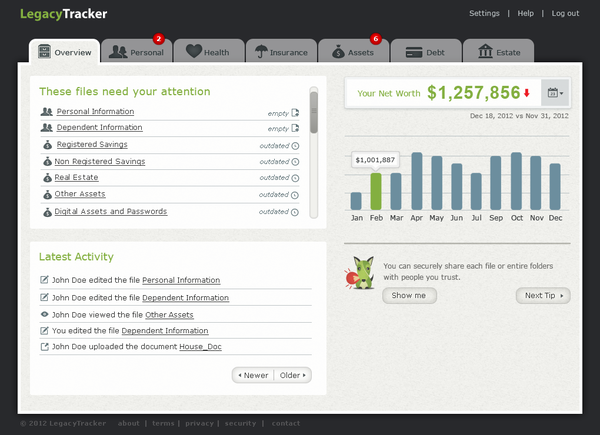Select the green Feb bar in the chart

click(376, 191)
